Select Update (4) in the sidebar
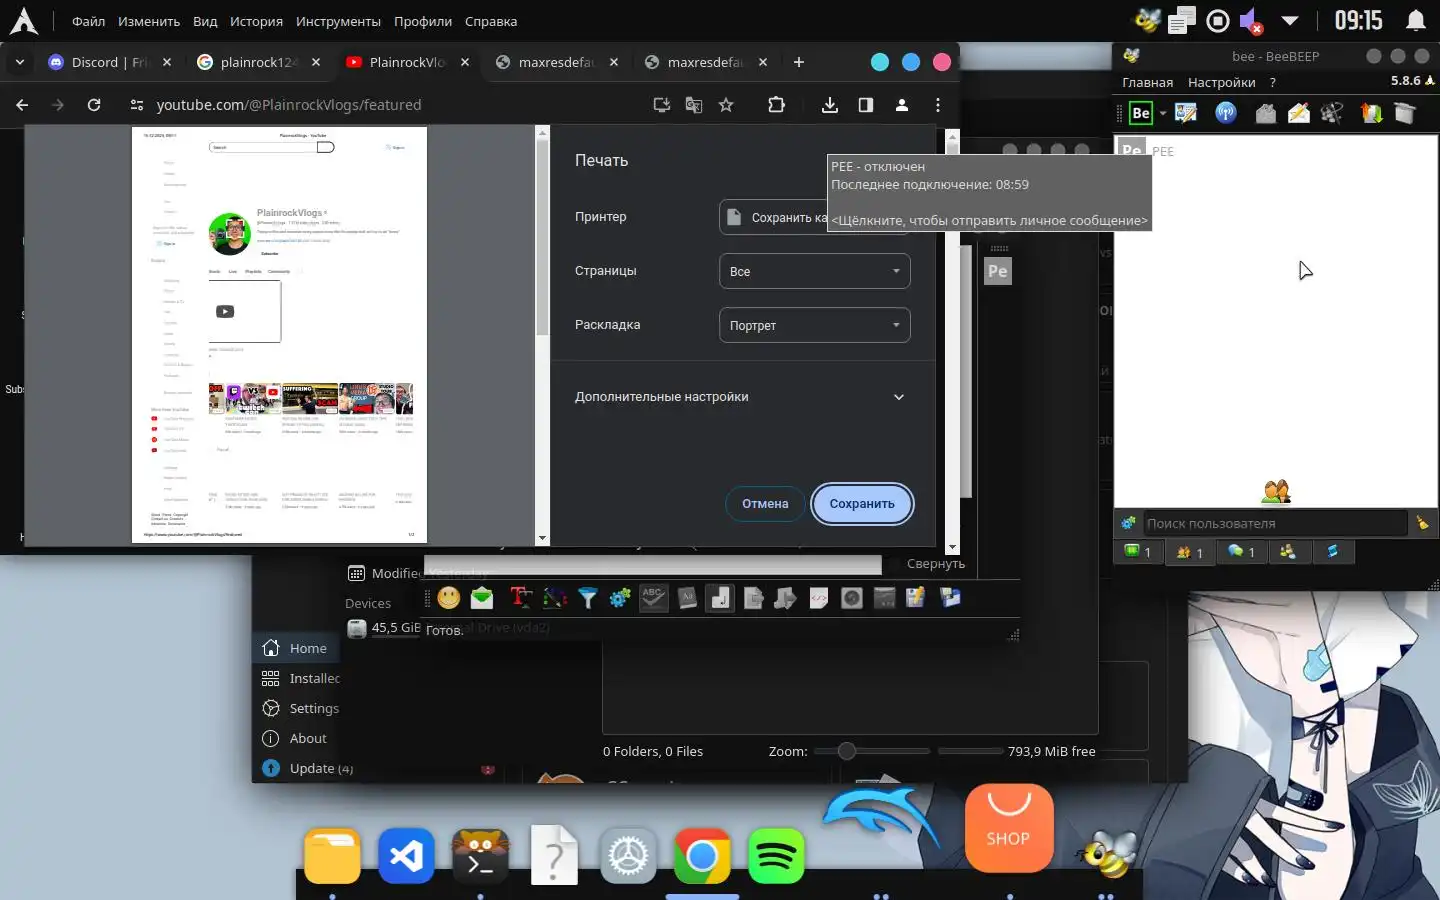The width and height of the screenshot is (1440, 900). click(x=305, y=768)
